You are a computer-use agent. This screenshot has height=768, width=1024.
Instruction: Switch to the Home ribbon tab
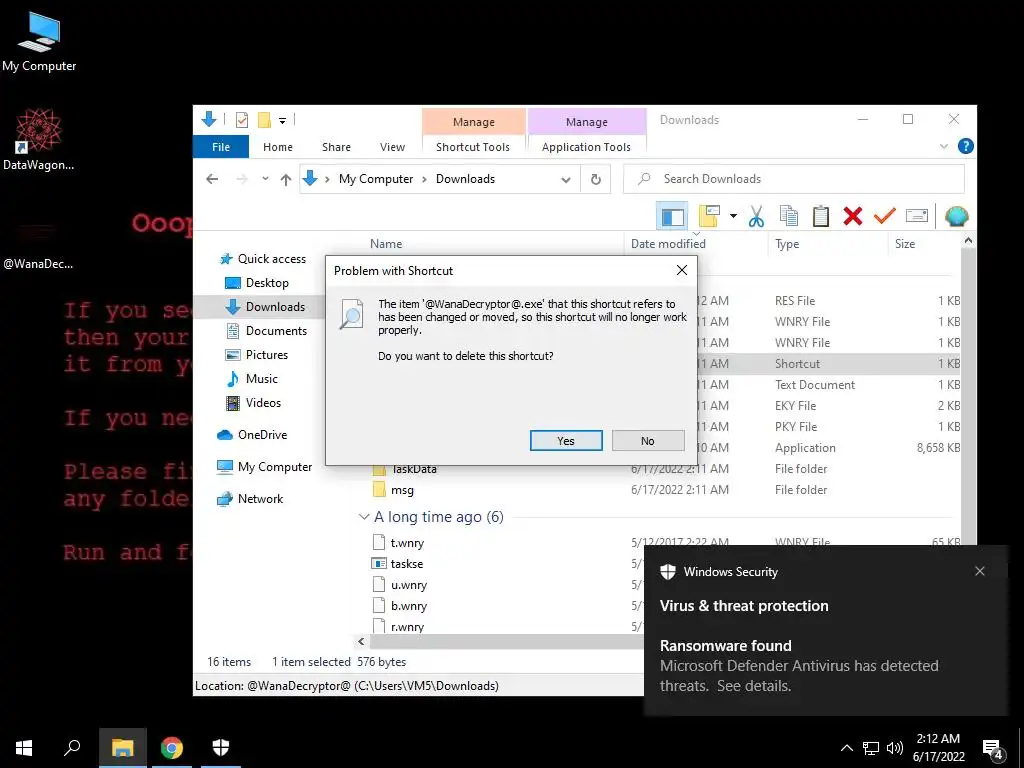pyautogui.click(x=278, y=147)
